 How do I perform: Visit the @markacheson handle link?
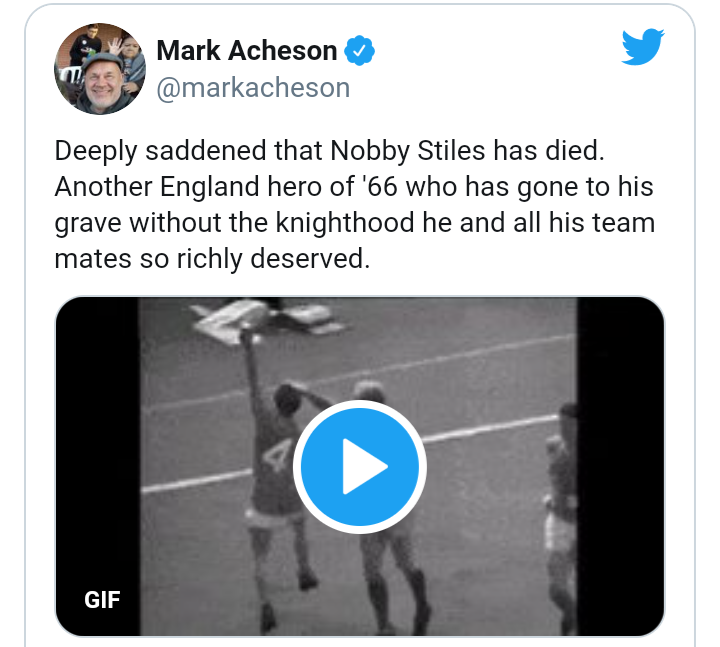coord(253,88)
